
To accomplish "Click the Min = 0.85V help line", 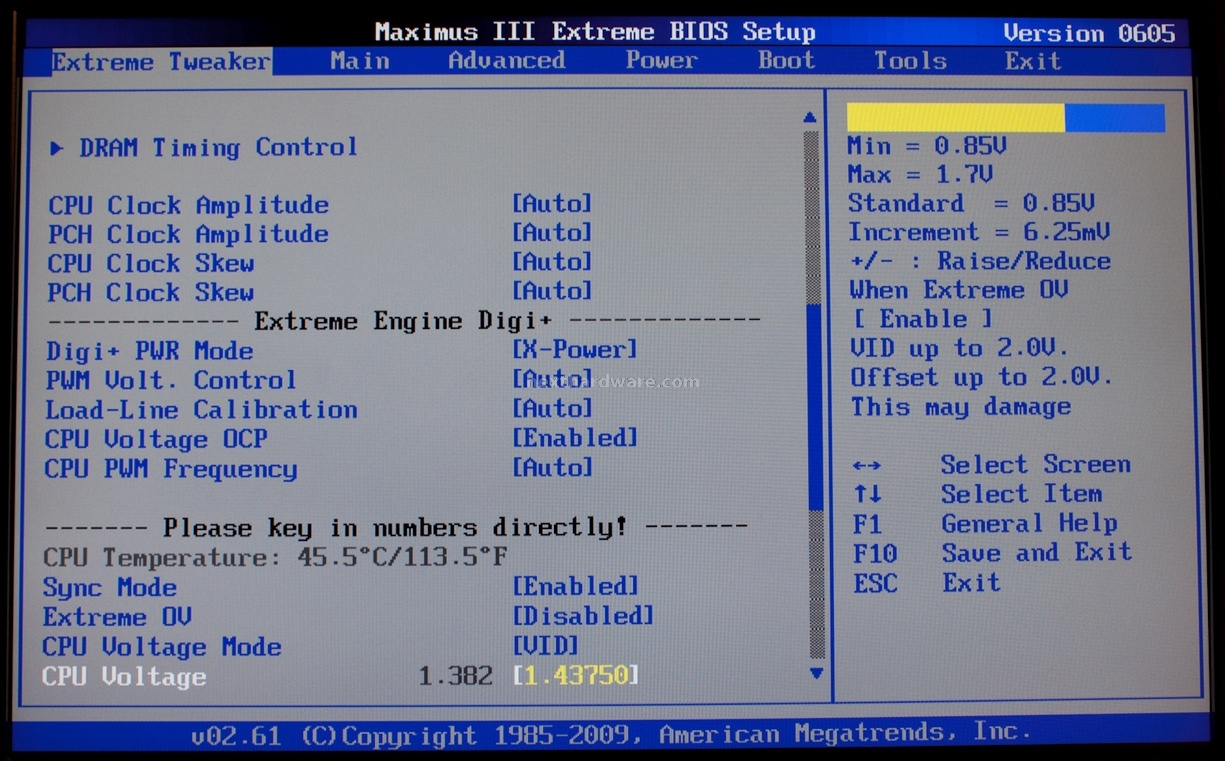I will click(927, 146).
